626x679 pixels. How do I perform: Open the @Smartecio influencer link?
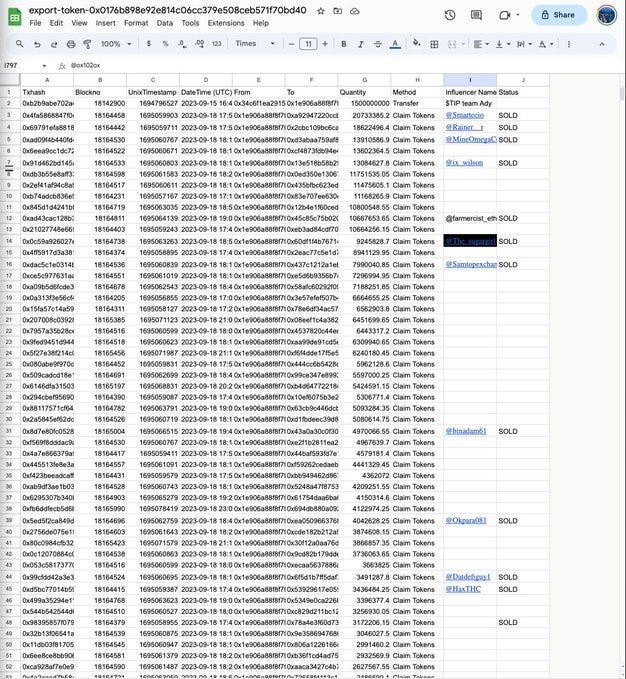pyautogui.click(x=465, y=115)
